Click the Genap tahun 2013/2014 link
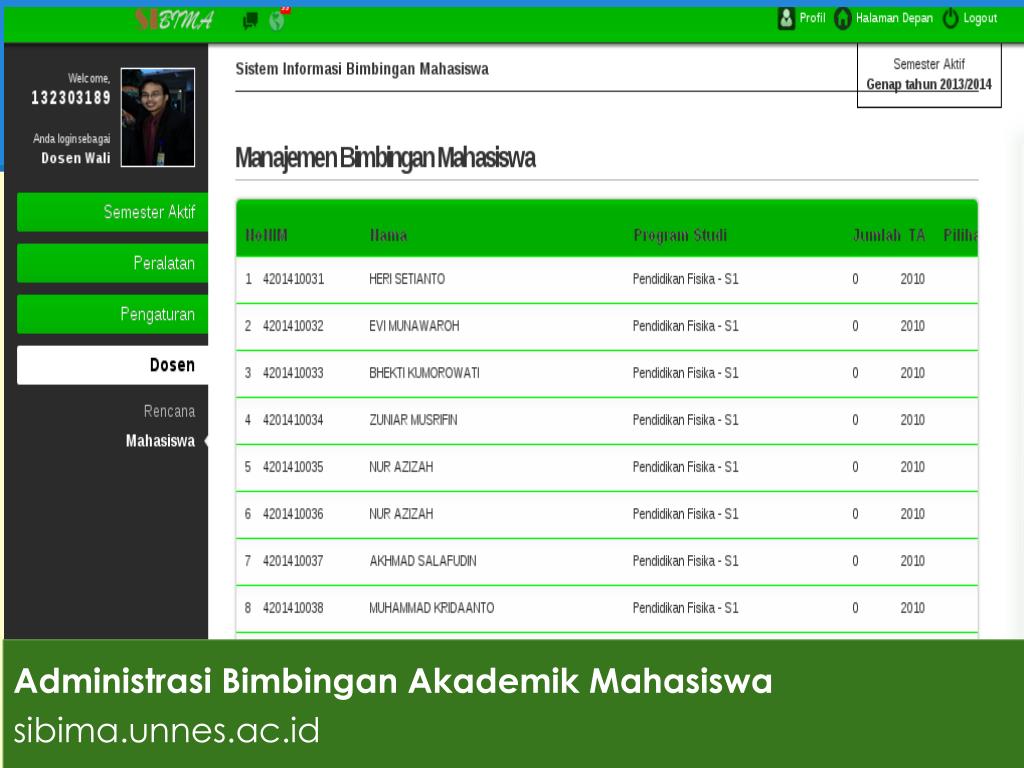 928,86
